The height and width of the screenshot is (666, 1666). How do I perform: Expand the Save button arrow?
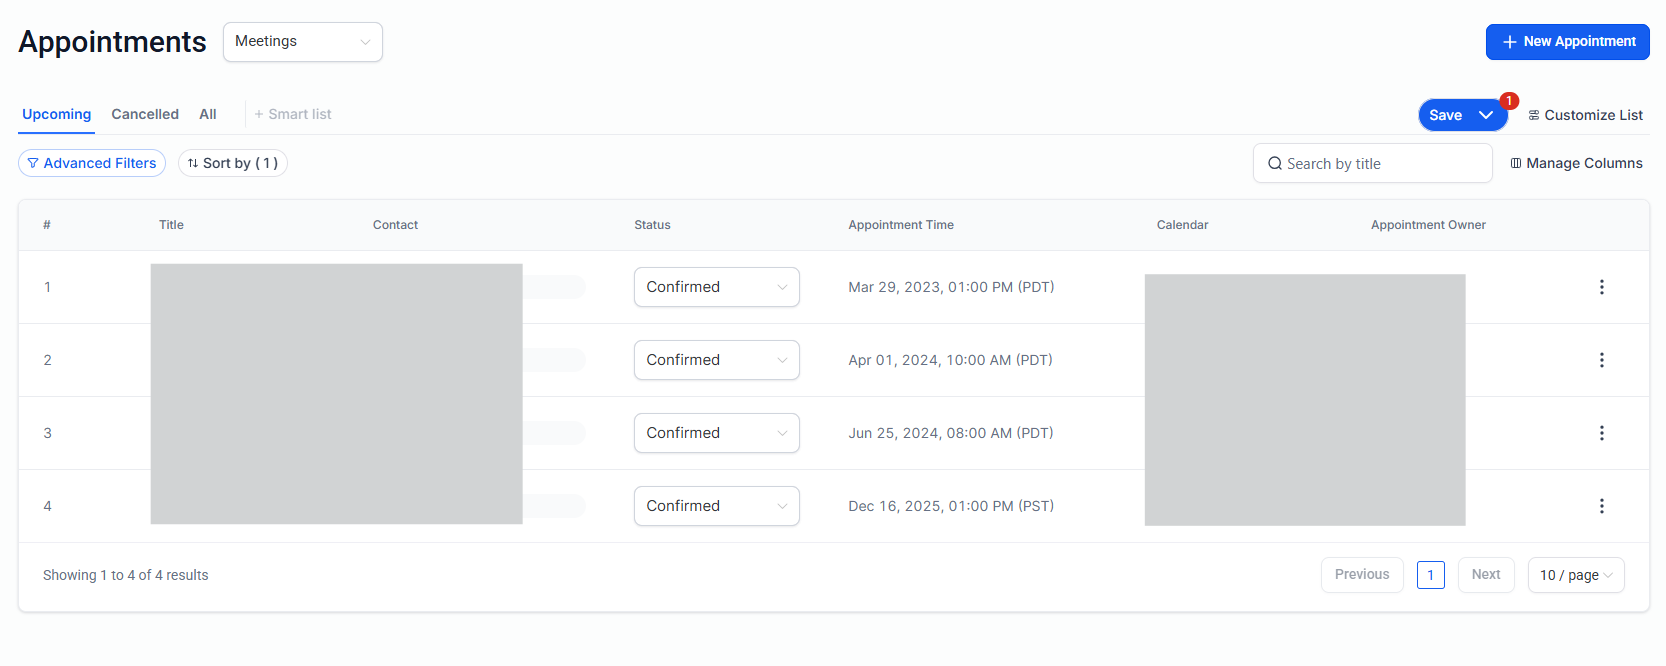(x=1486, y=115)
